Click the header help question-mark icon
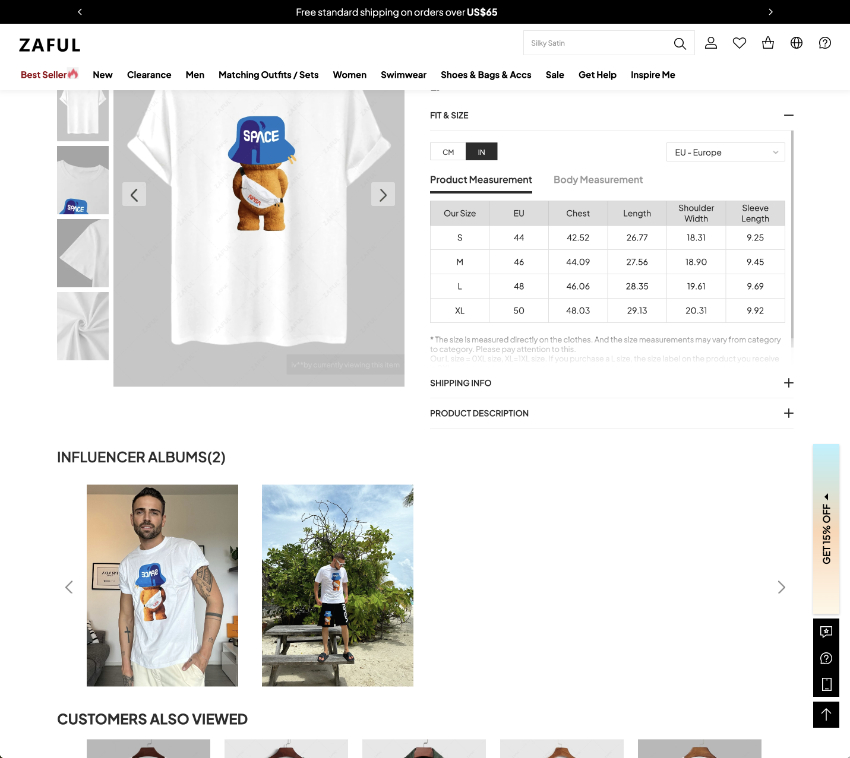 (x=825, y=43)
